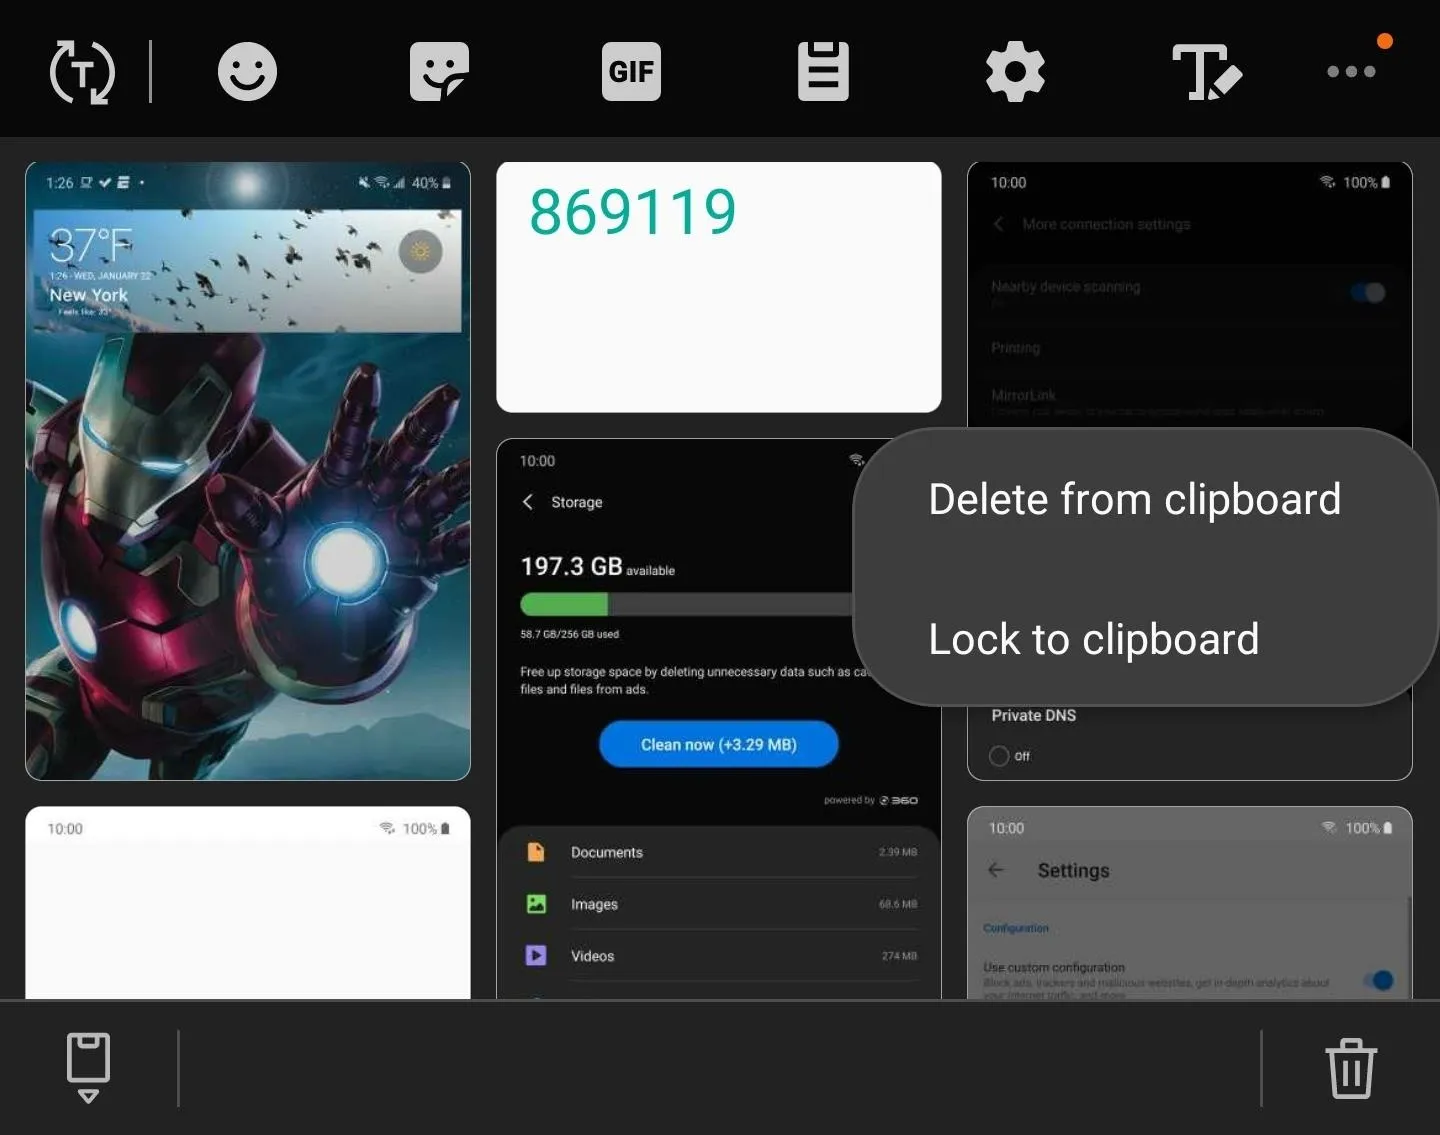Open the GIF keyboard
Image resolution: width=1440 pixels, height=1135 pixels.
pyautogui.click(x=631, y=72)
